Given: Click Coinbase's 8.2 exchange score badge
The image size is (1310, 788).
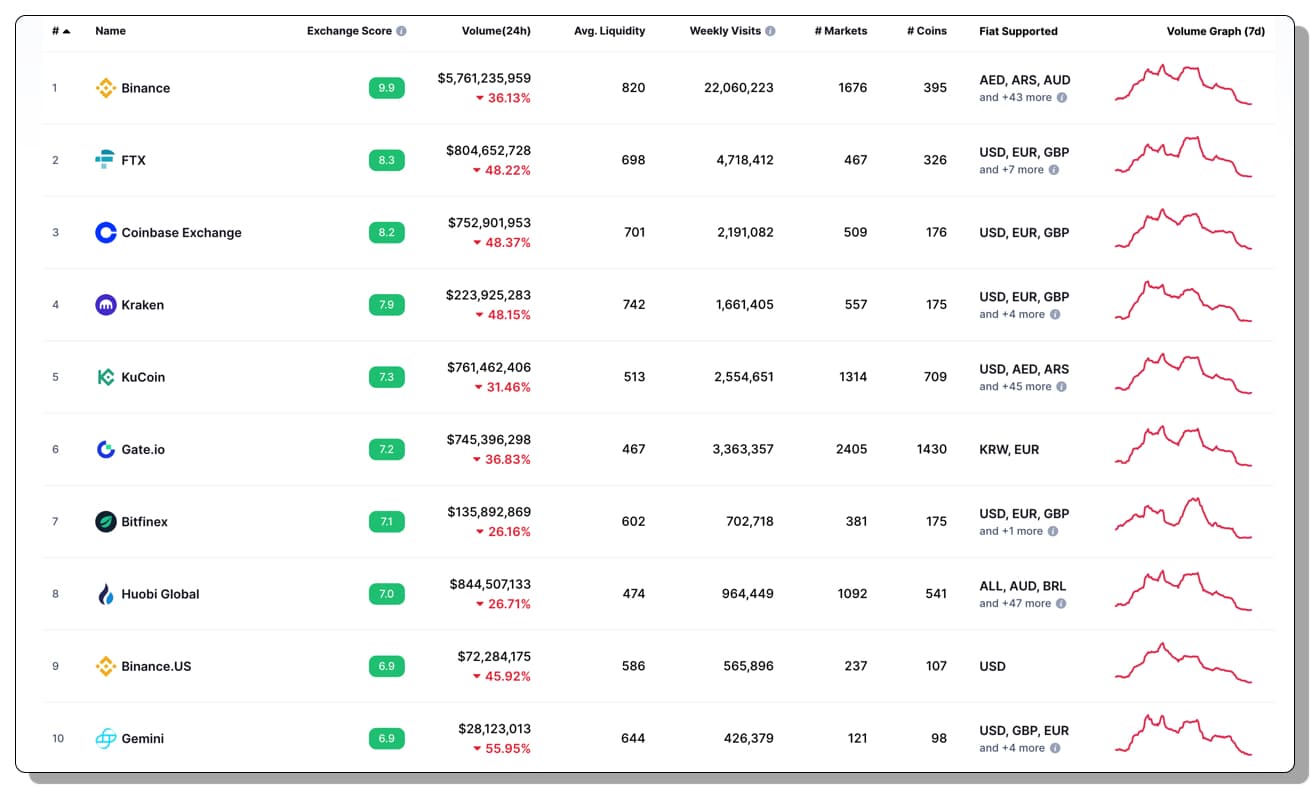Looking at the screenshot, I should [x=386, y=232].
